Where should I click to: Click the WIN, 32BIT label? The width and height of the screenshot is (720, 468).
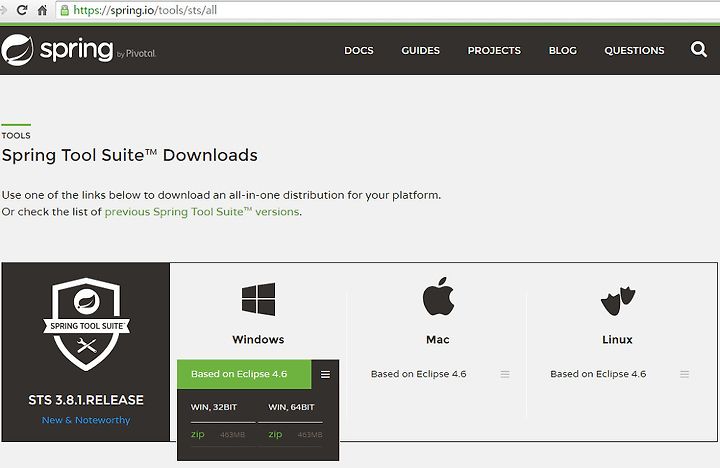pyautogui.click(x=214, y=407)
